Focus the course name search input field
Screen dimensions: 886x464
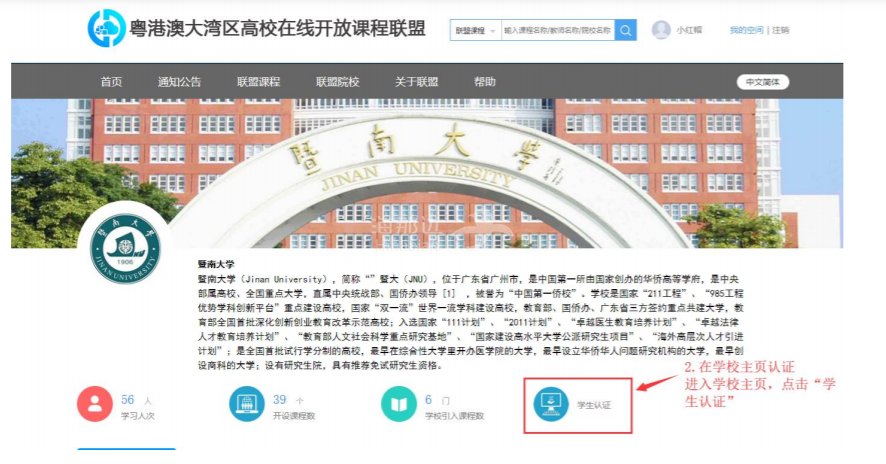[558, 30]
